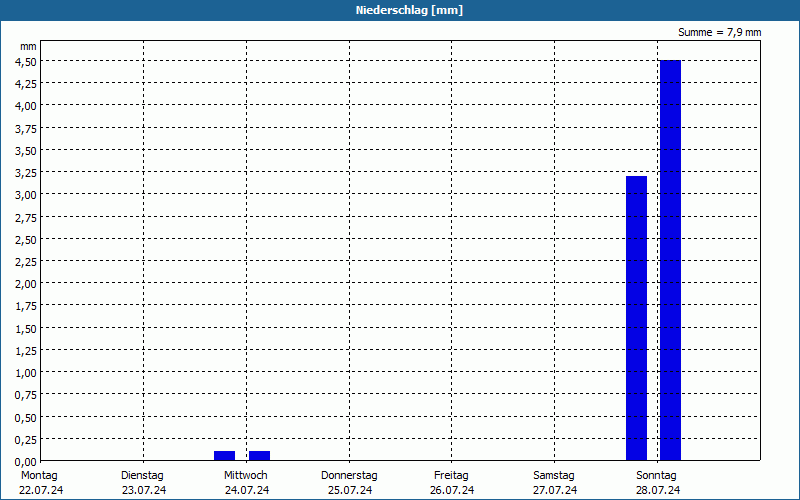Viewport: 800px width, 500px height.
Task: Click the Sonntag 28.07.24 axis label
Action: (657, 483)
